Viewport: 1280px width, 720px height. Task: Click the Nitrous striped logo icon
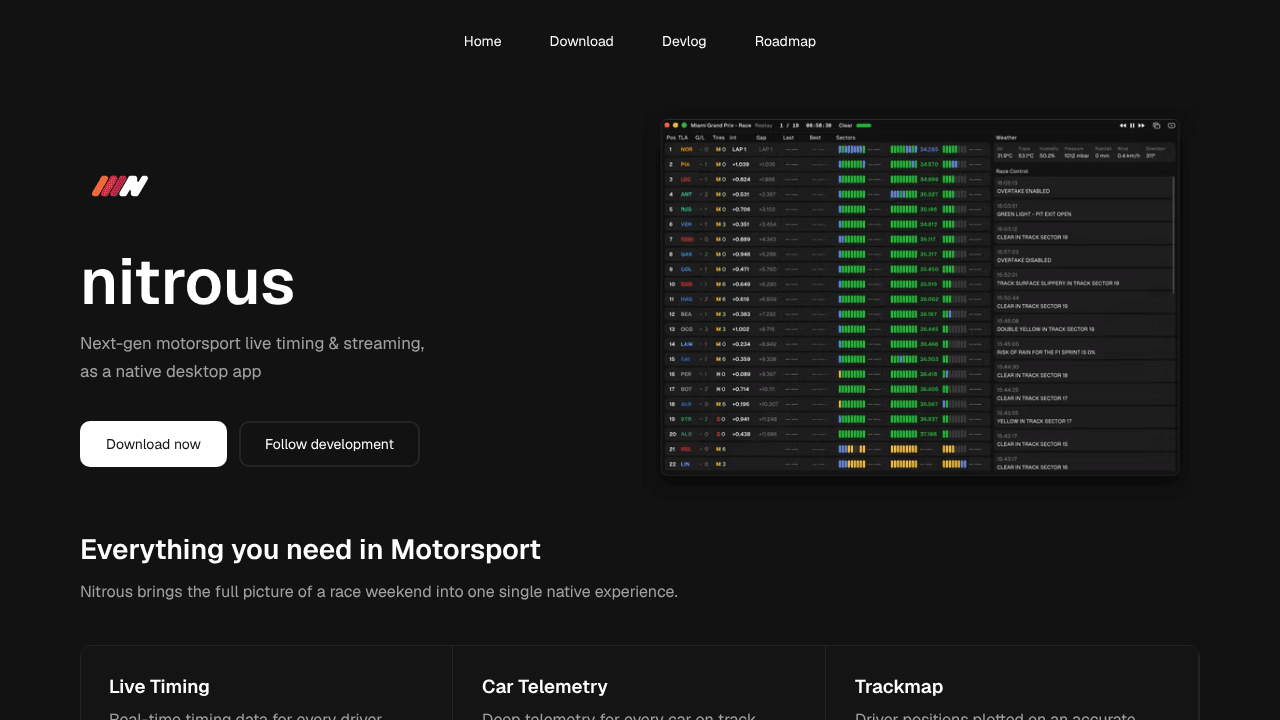click(120, 186)
